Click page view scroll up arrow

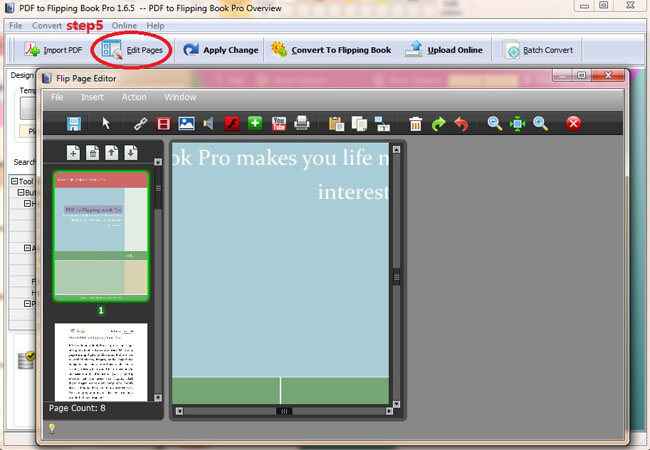[397, 149]
